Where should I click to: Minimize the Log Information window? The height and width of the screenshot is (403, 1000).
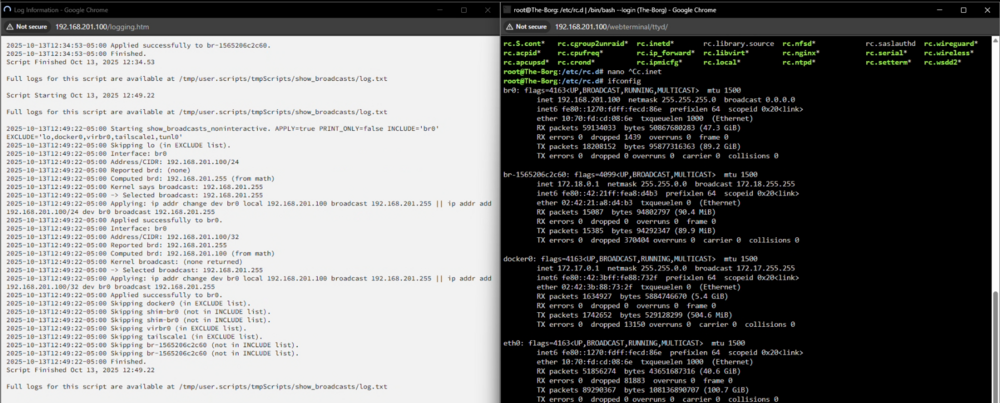point(439,10)
